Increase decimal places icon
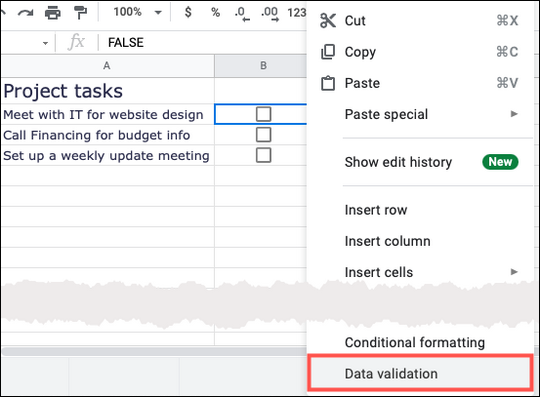Screen dimensions: 540x397 click(x=270, y=14)
